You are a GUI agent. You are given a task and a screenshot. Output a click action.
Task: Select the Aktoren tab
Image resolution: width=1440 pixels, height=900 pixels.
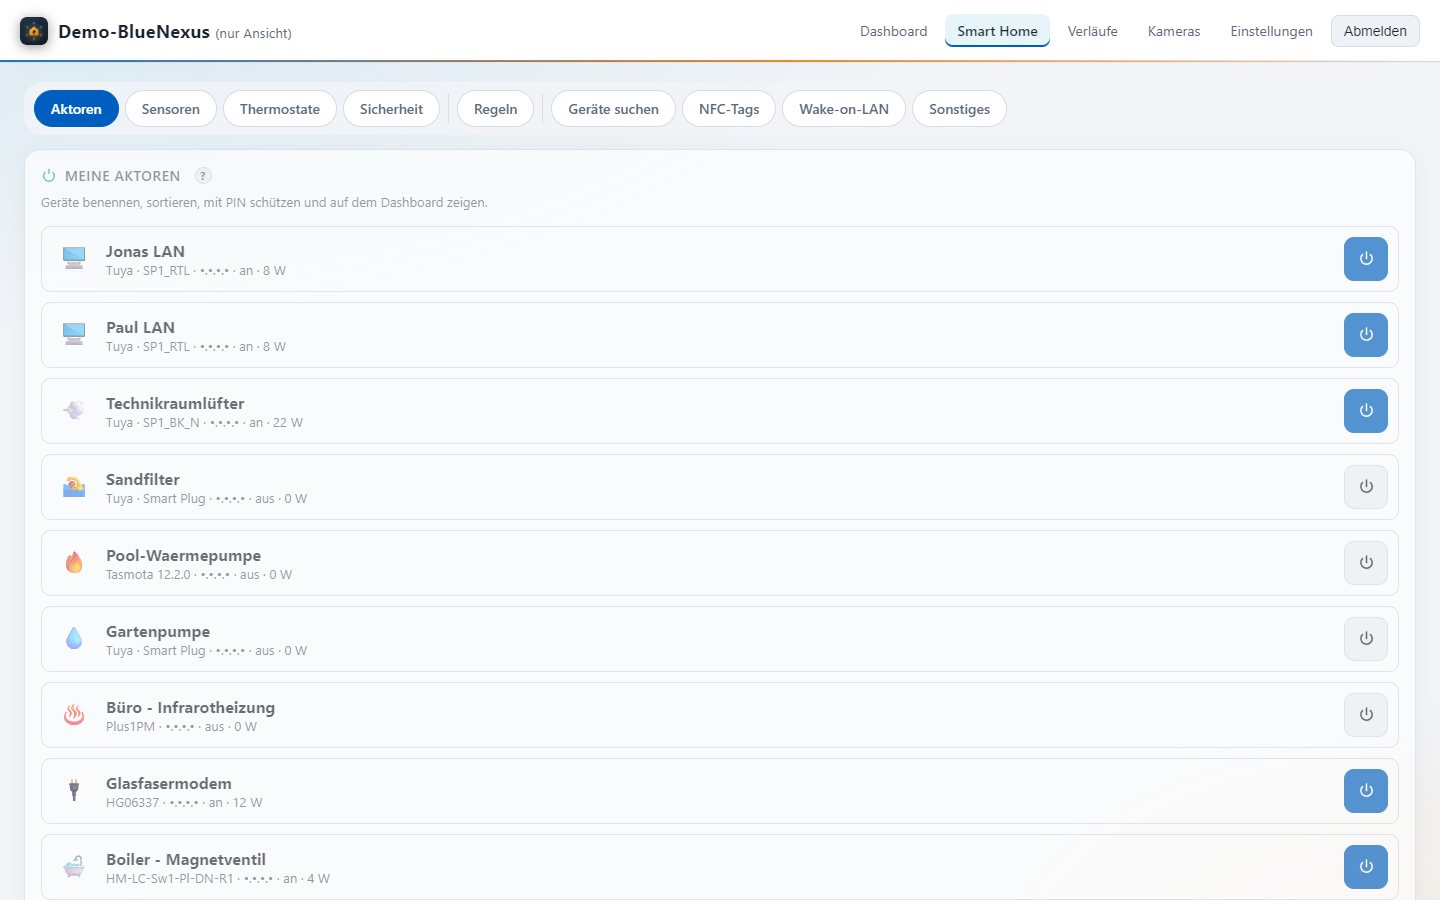[x=76, y=109]
